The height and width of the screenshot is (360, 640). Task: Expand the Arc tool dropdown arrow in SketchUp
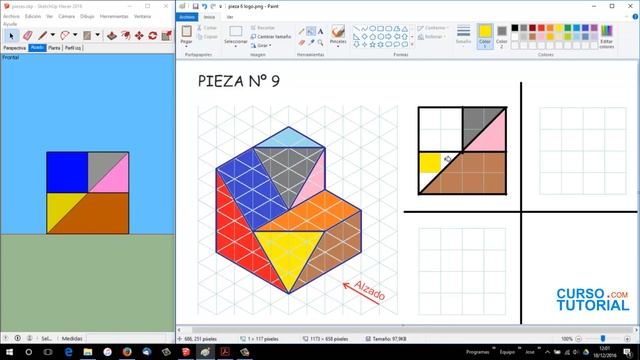click(x=75, y=36)
